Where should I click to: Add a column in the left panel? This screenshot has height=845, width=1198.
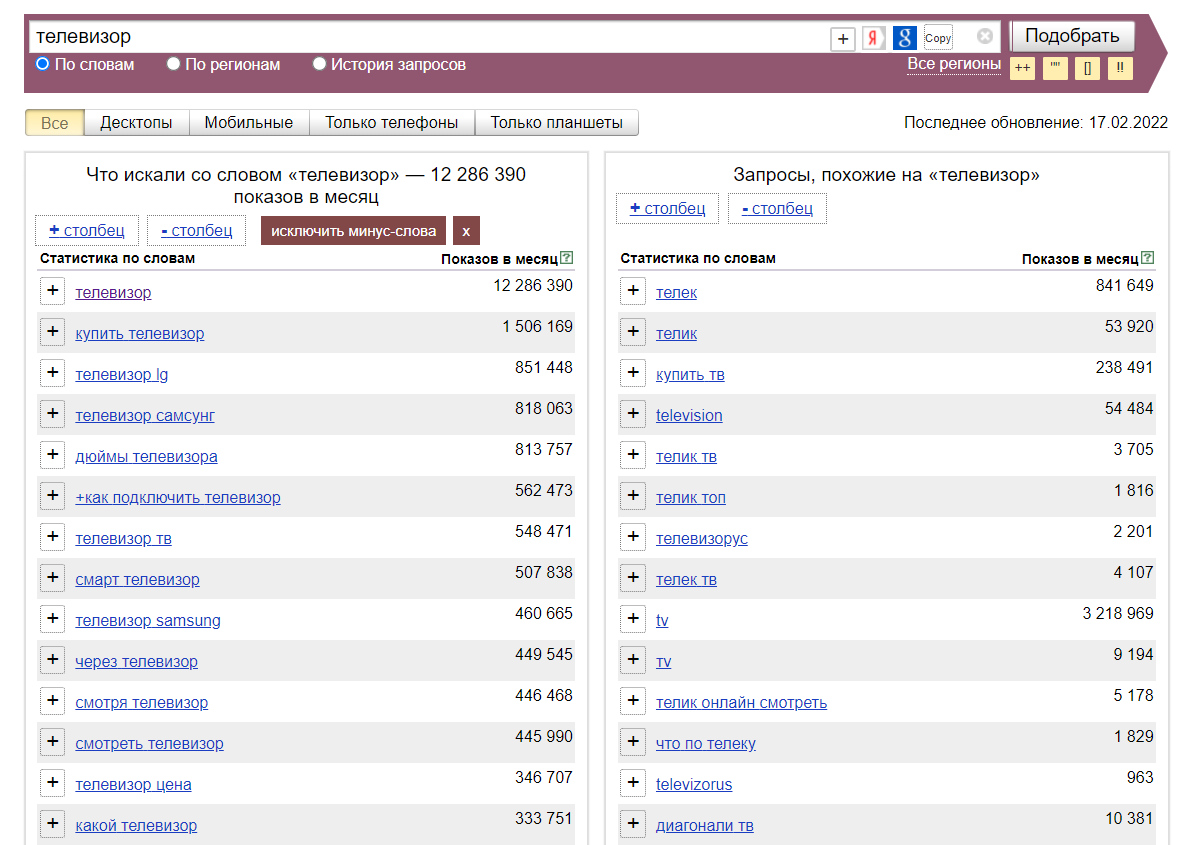click(x=86, y=231)
